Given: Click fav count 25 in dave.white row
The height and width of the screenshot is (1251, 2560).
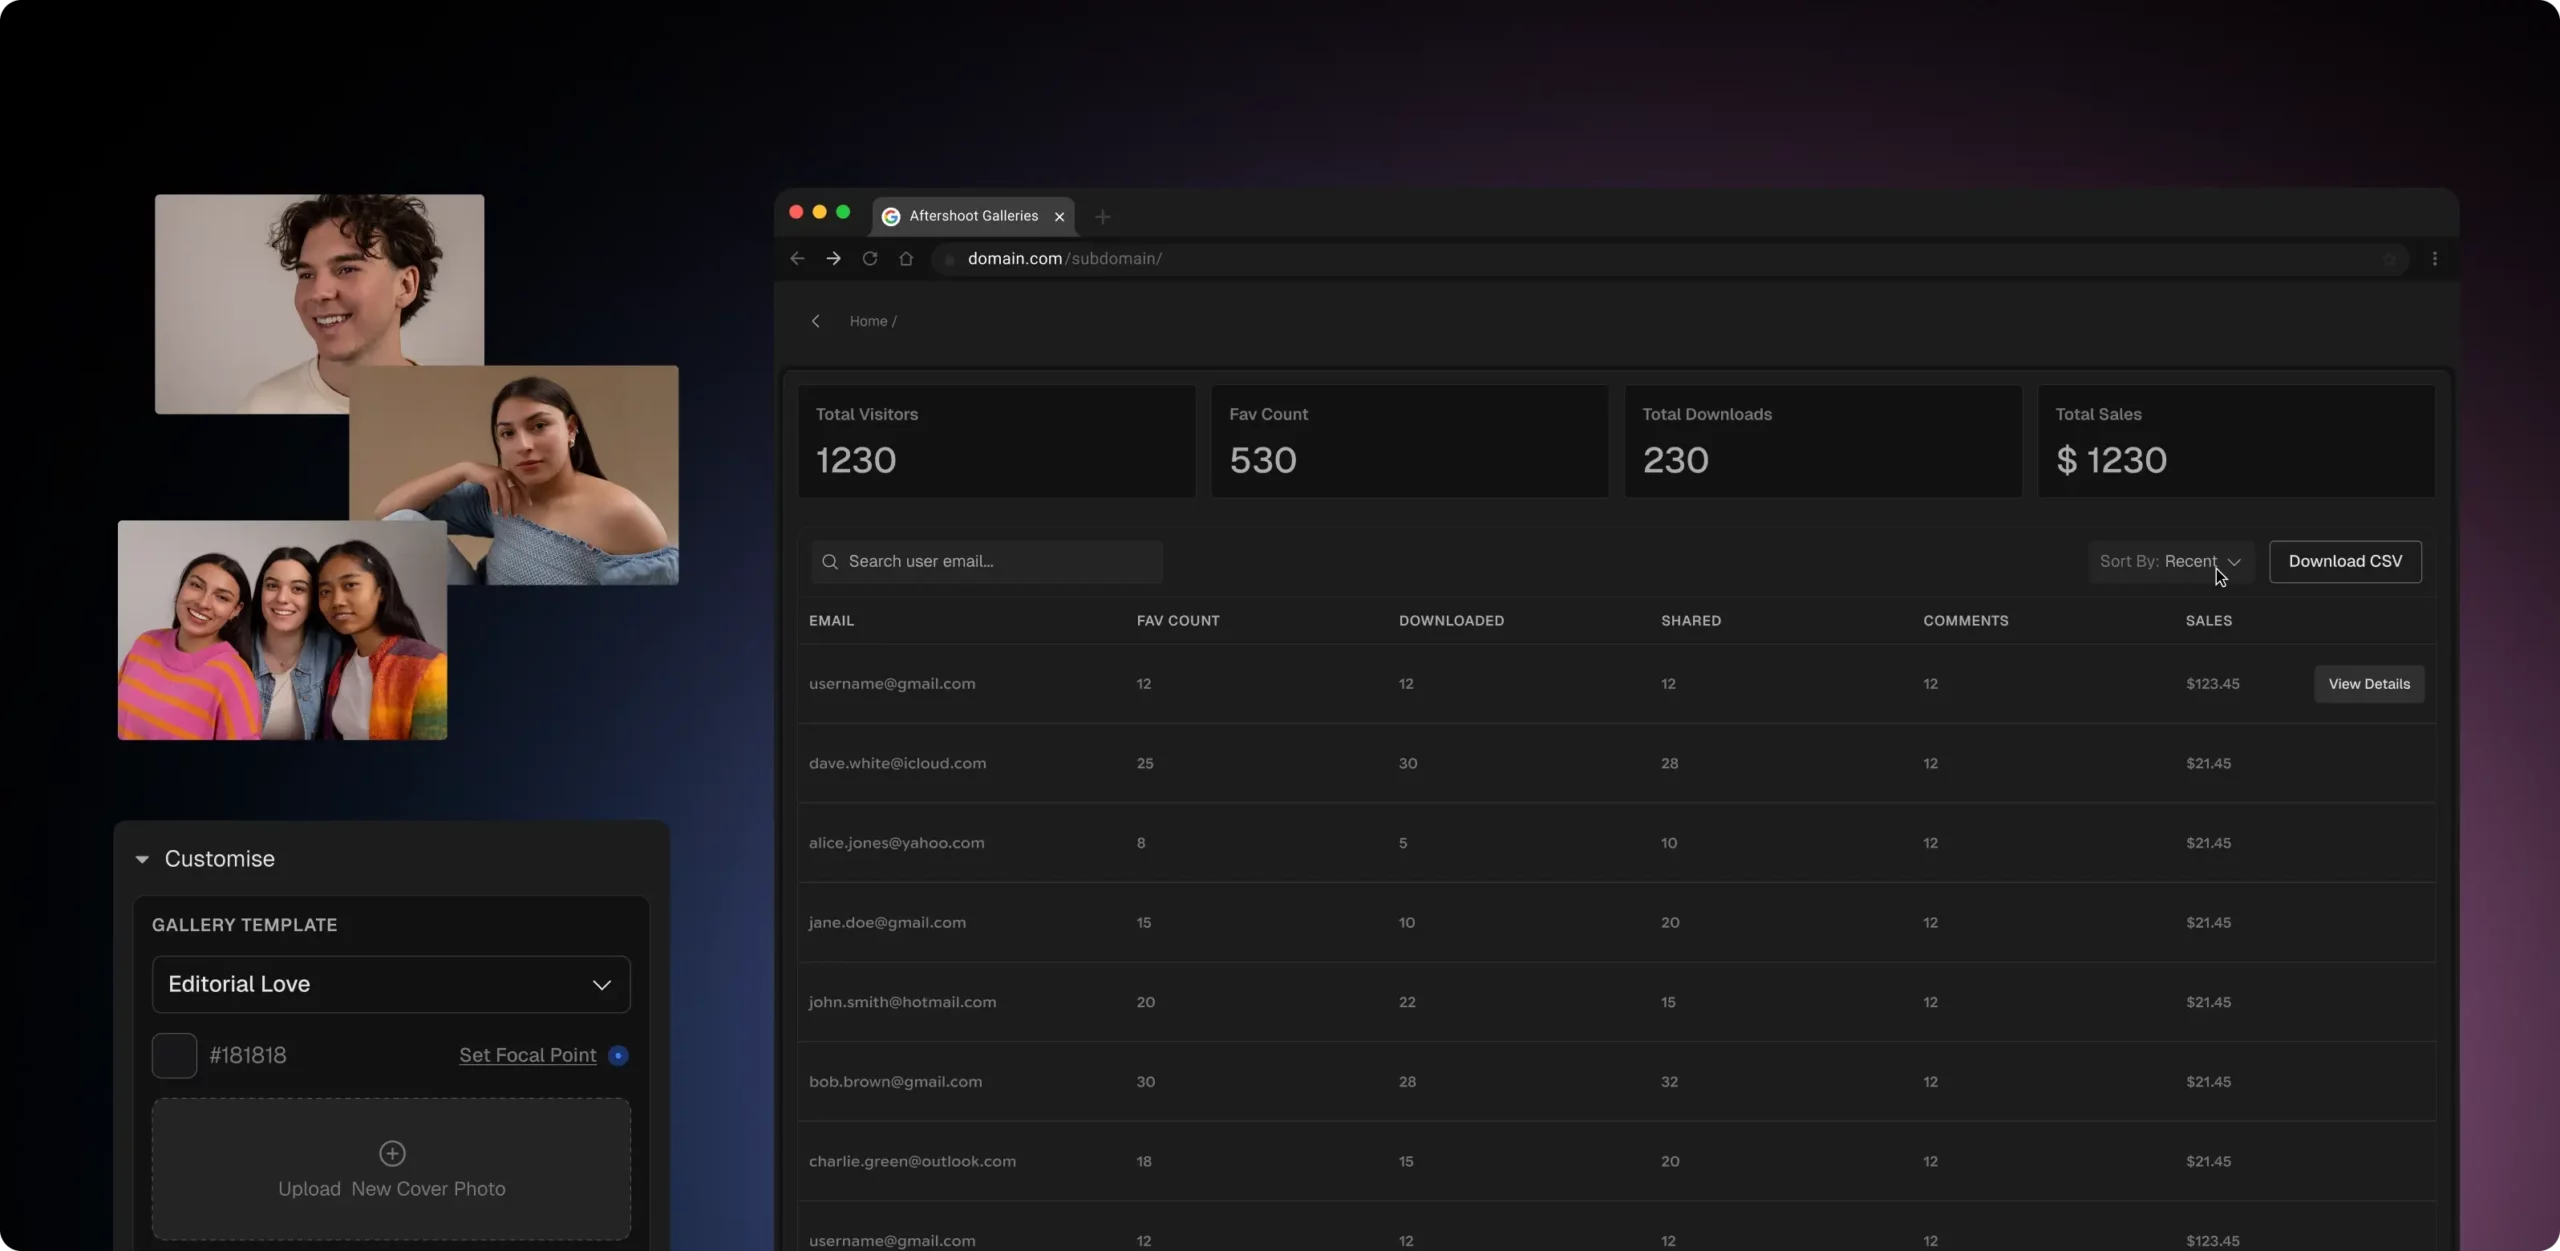Looking at the screenshot, I should click(1145, 764).
